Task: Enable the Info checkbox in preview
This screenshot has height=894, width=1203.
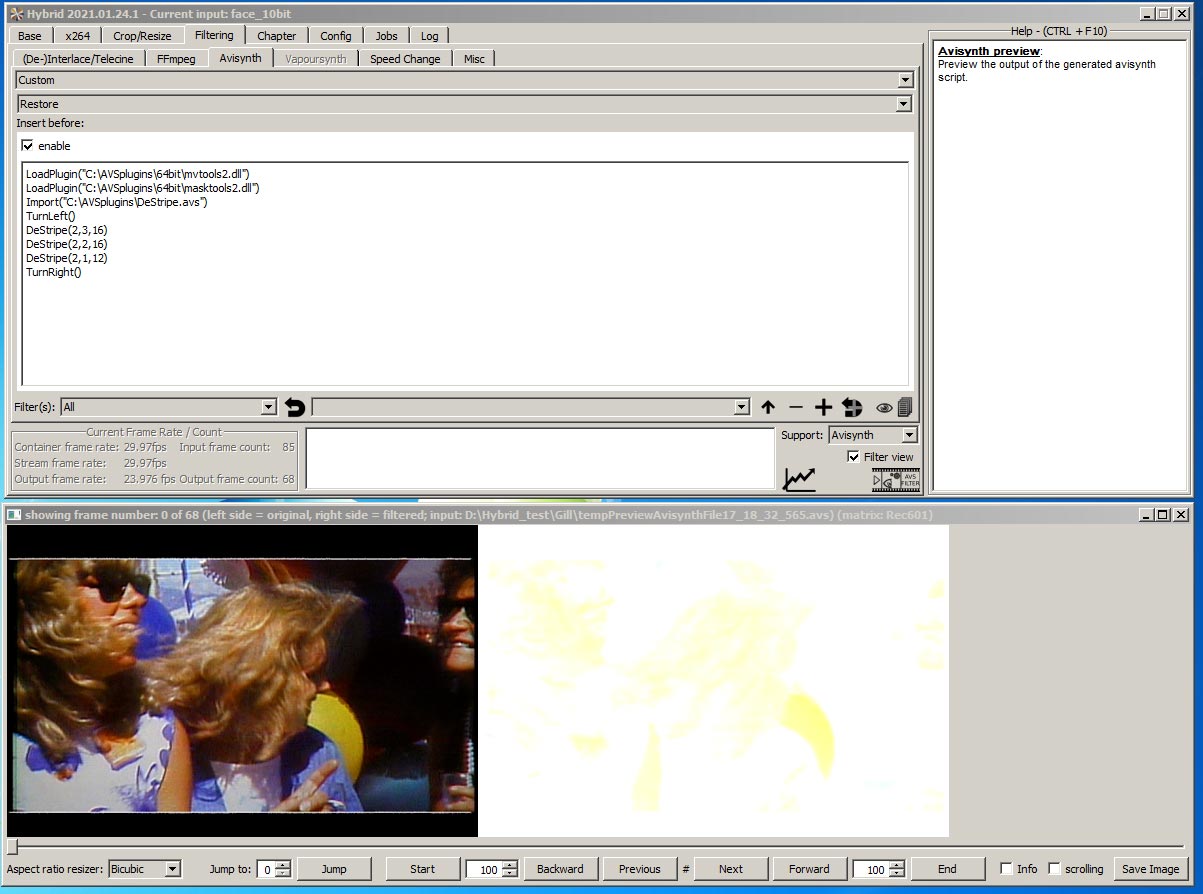Action: (1006, 869)
